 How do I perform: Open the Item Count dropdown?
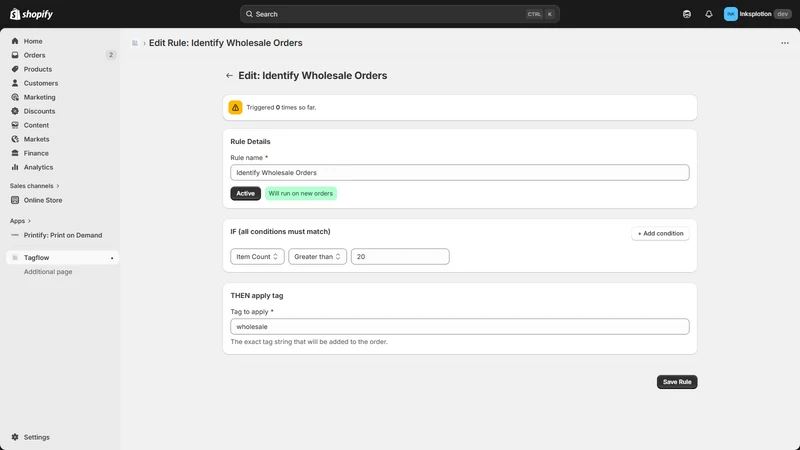(x=257, y=257)
